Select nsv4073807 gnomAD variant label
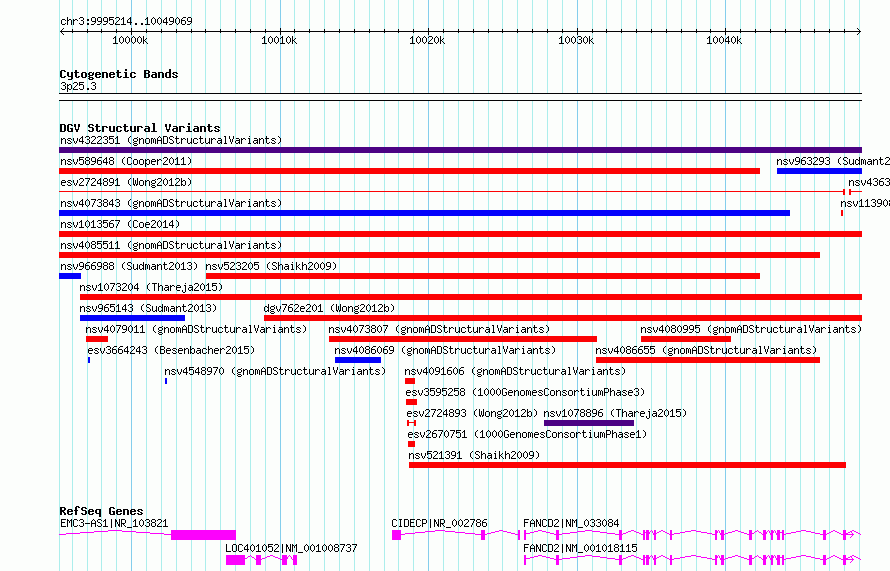Screen dimensions: 890x571 click(x=439, y=329)
